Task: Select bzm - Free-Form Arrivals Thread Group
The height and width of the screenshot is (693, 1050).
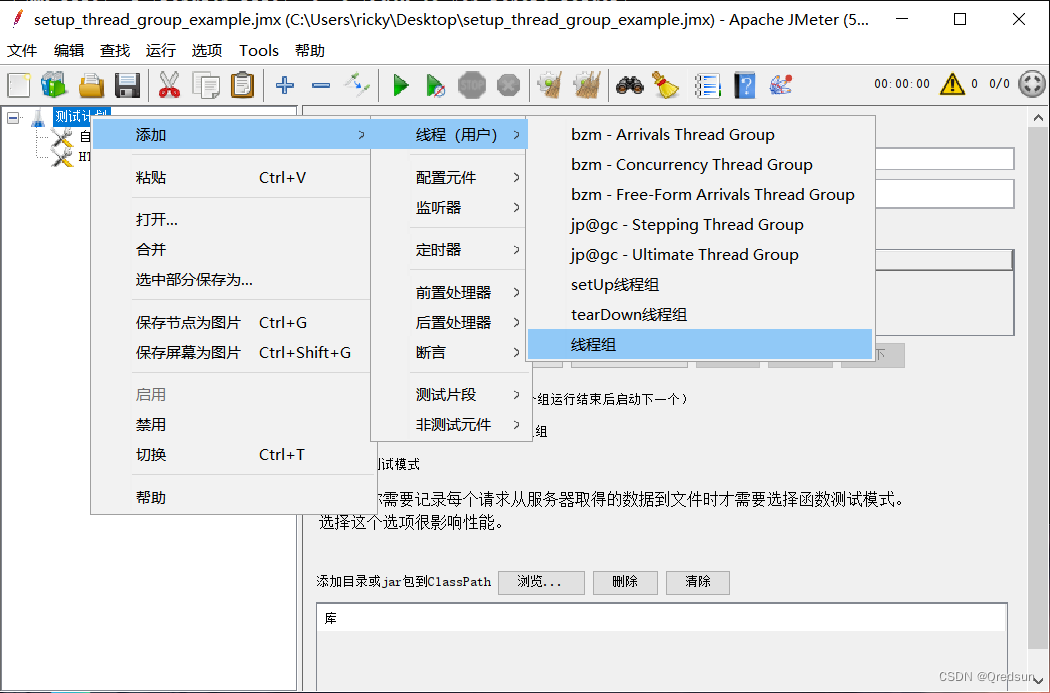Action: pos(700,195)
